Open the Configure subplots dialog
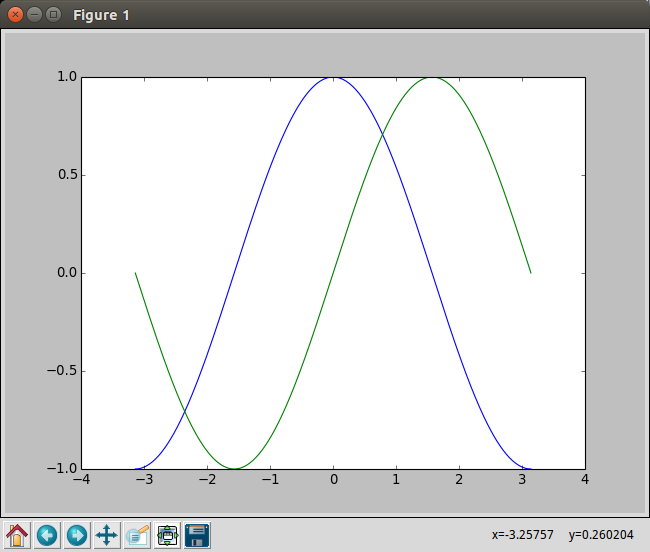The width and height of the screenshot is (650, 552). click(x=167, y=535)
